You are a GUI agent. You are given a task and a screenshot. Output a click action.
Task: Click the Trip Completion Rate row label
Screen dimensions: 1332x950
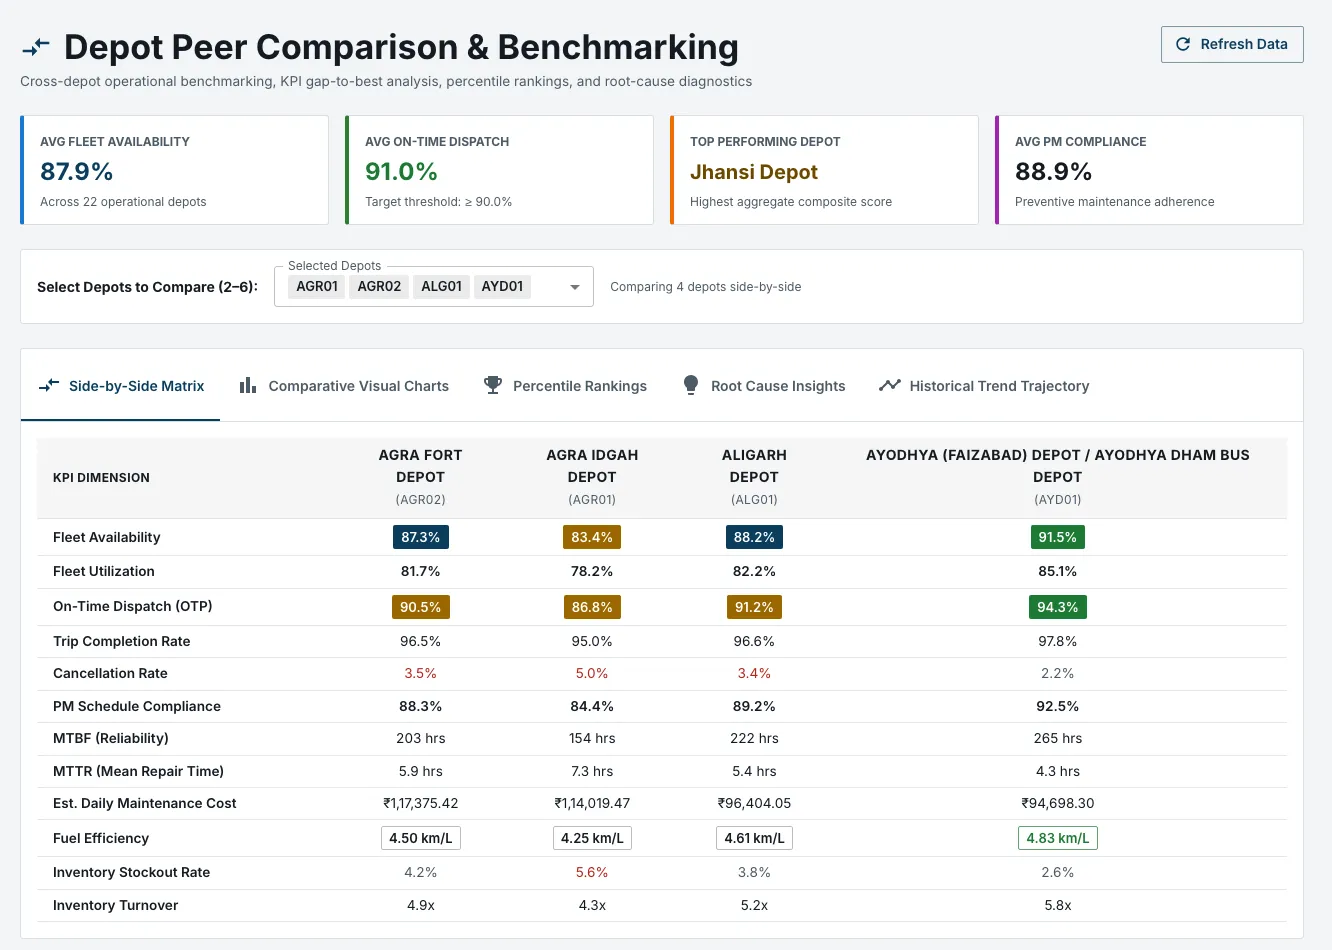(x=121, y=641)
